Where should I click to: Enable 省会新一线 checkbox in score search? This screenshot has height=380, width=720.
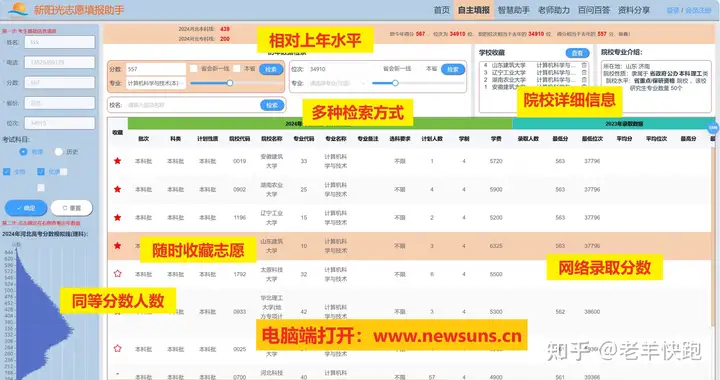click(x=194, y=68)
